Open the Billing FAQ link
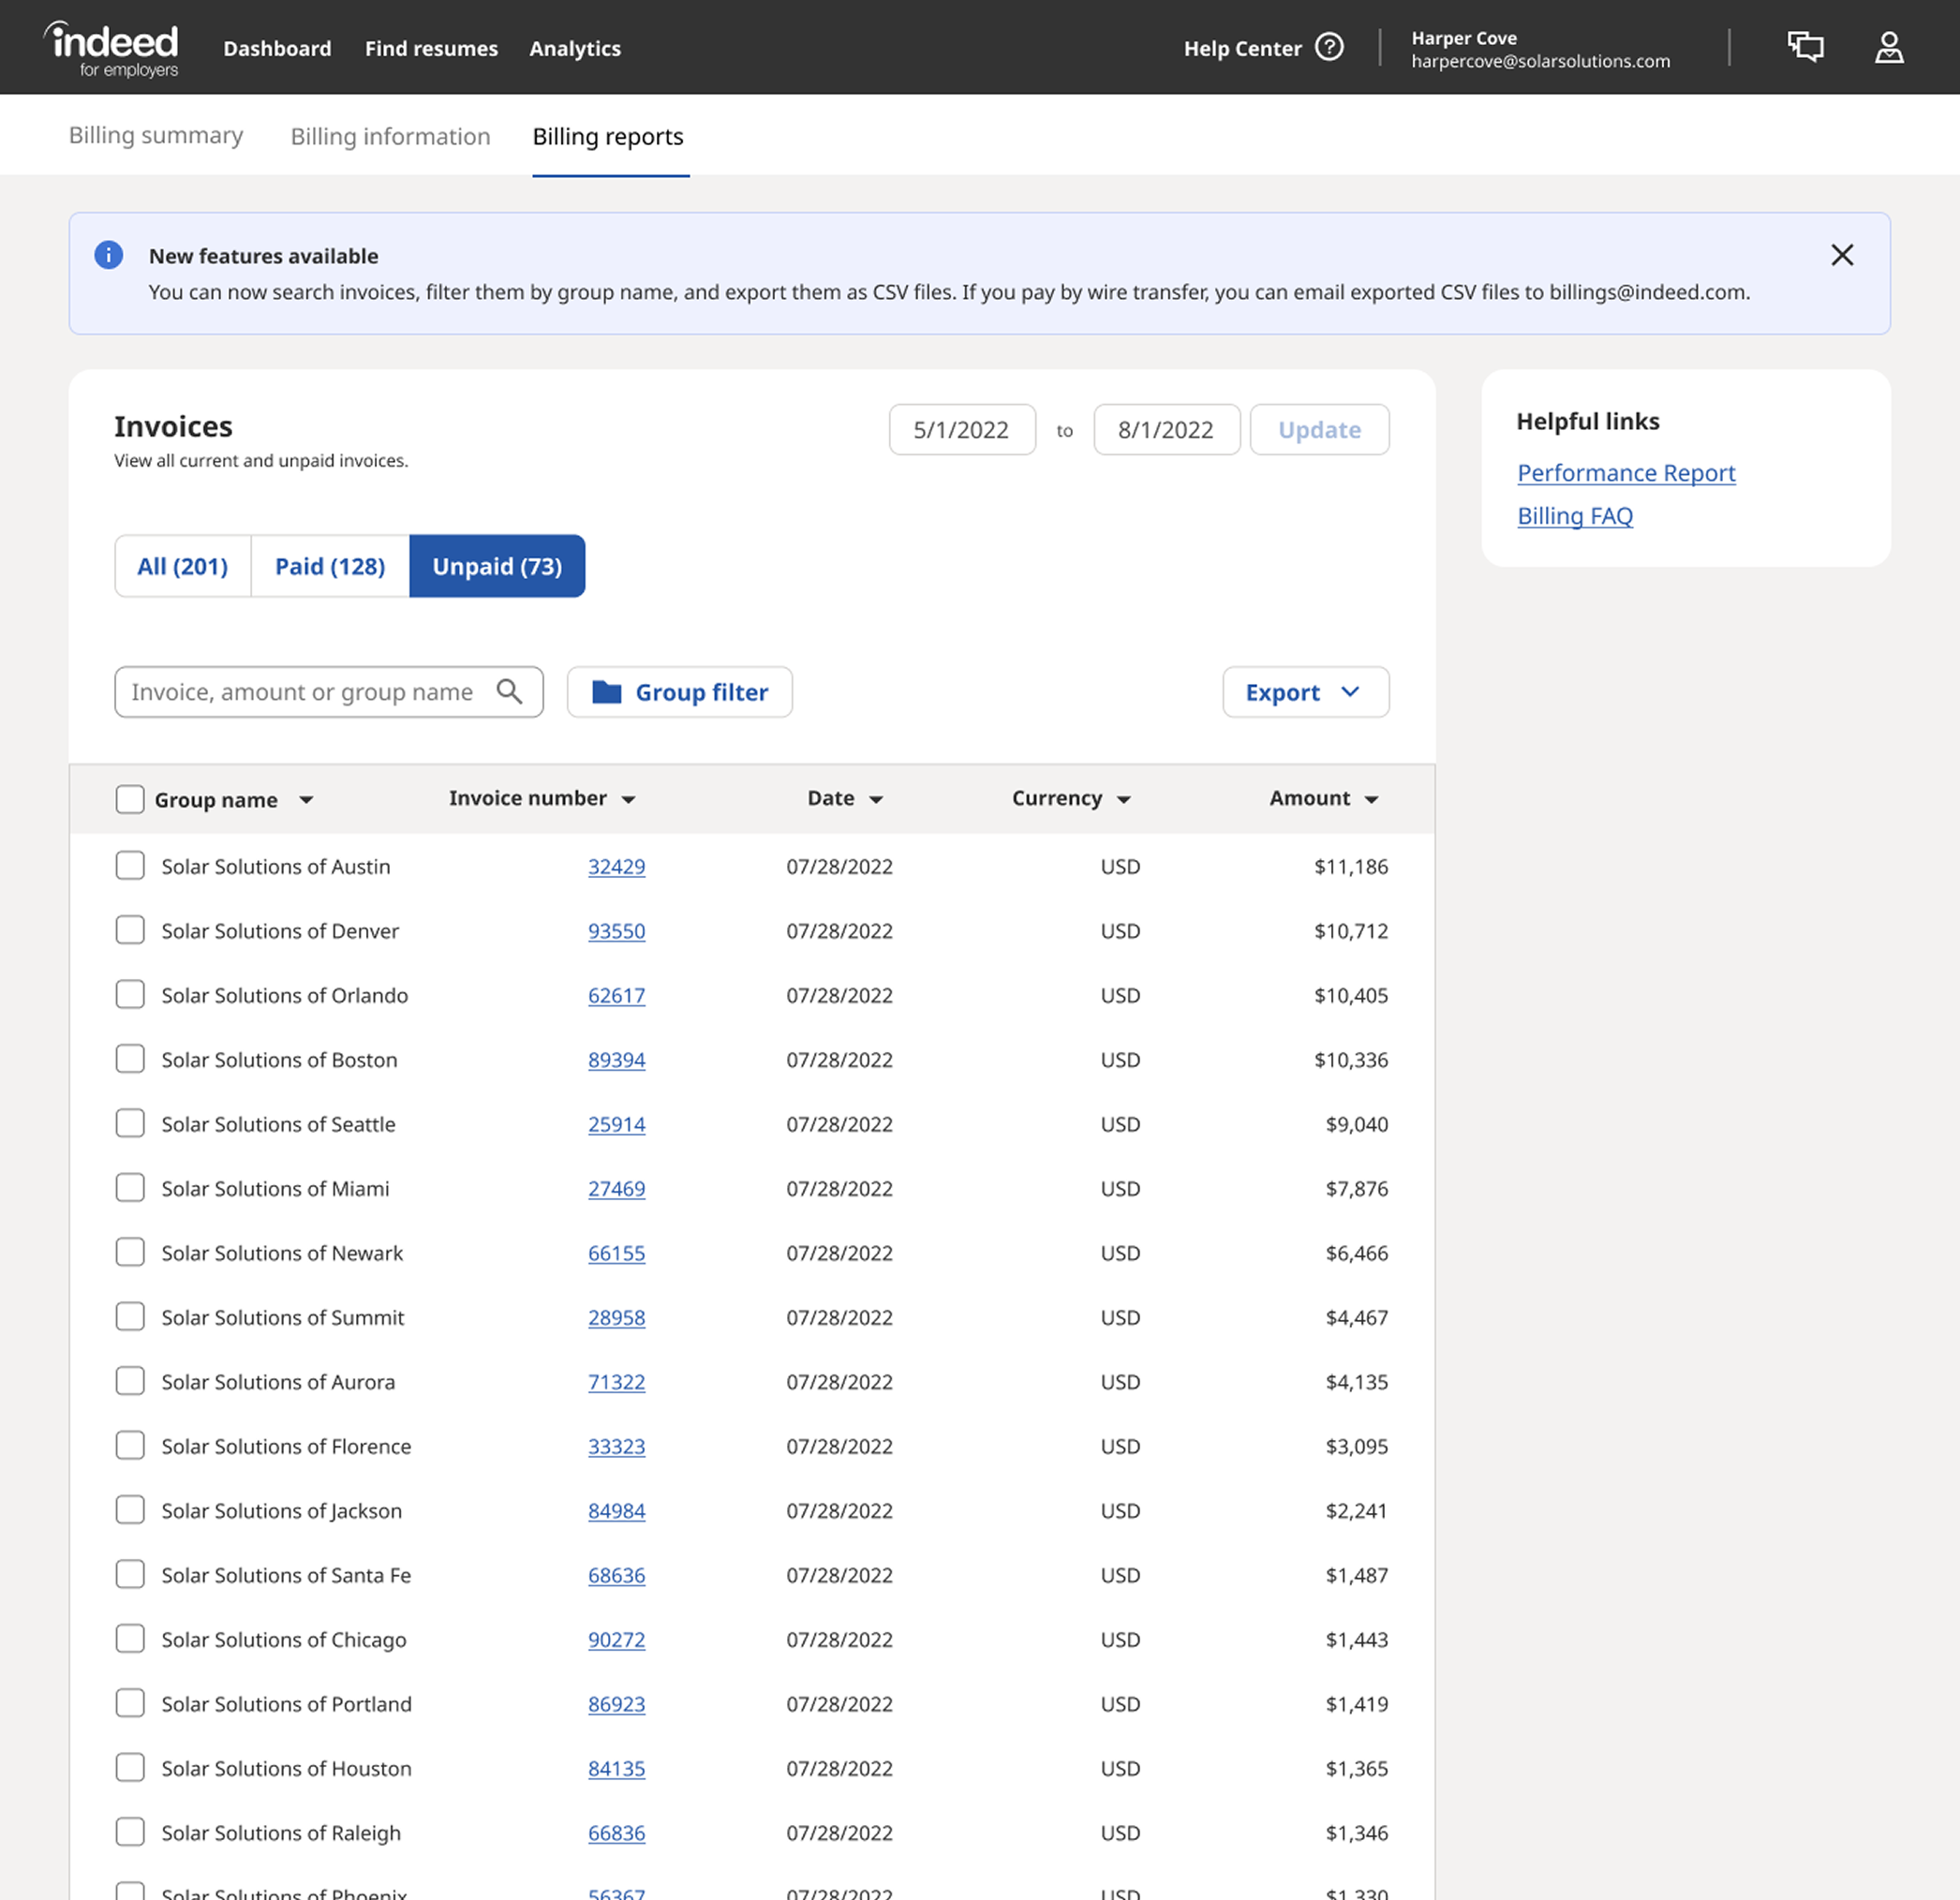The image size is (1960, 1900). 1575,516
